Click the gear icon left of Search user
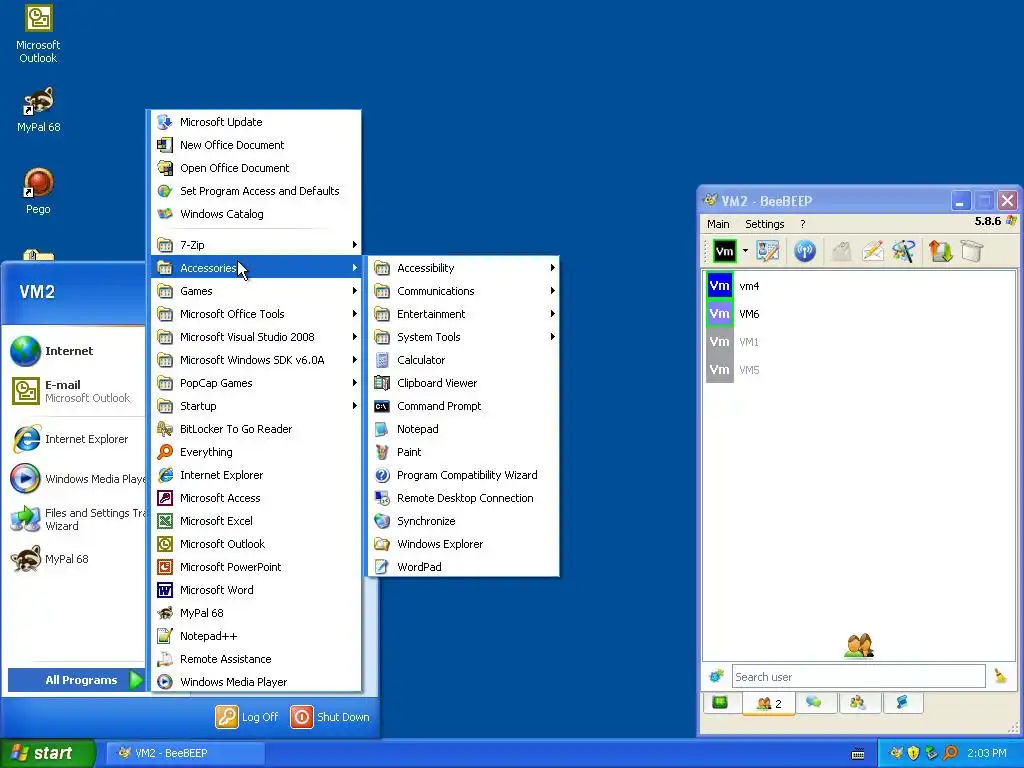1024x768 pixels. tap(716, 676)
